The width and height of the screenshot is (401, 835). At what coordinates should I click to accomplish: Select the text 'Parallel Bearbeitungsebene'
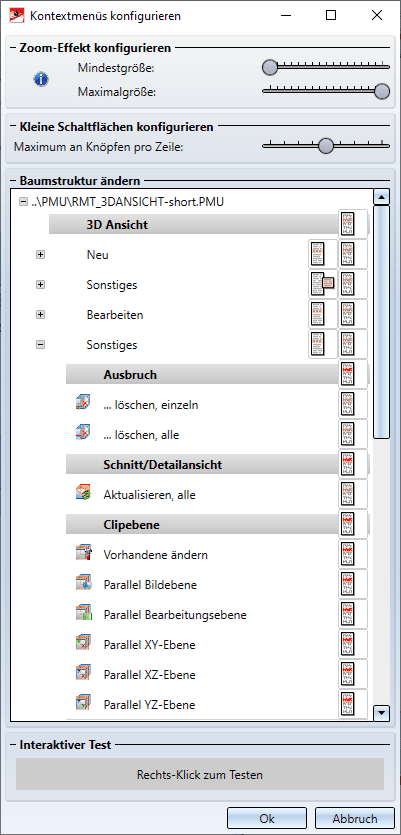tap(175, 615)
